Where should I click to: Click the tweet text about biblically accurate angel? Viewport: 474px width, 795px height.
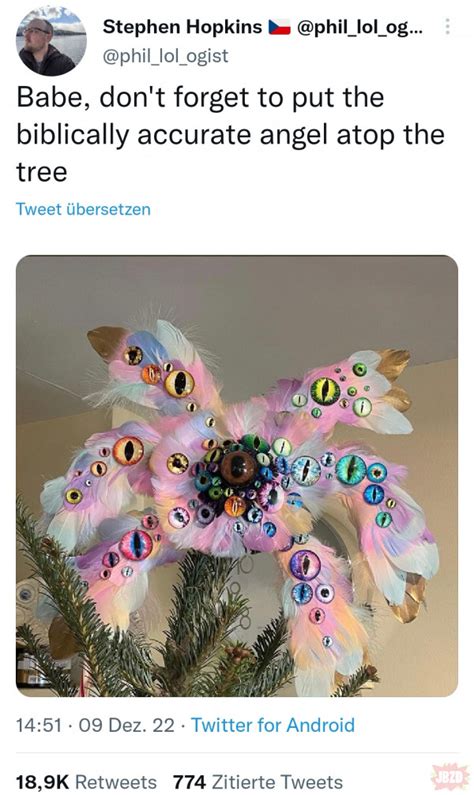(231, 134)
